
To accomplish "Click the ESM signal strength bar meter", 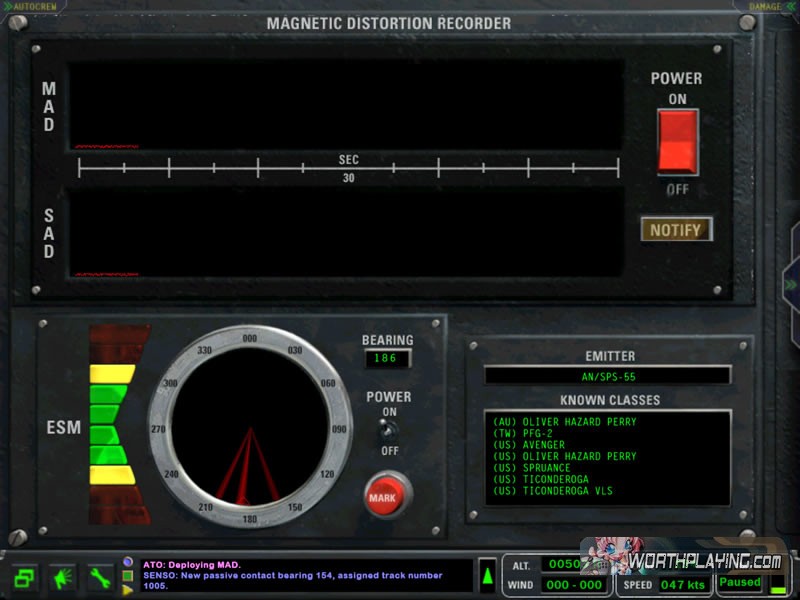I will [111, 424].
